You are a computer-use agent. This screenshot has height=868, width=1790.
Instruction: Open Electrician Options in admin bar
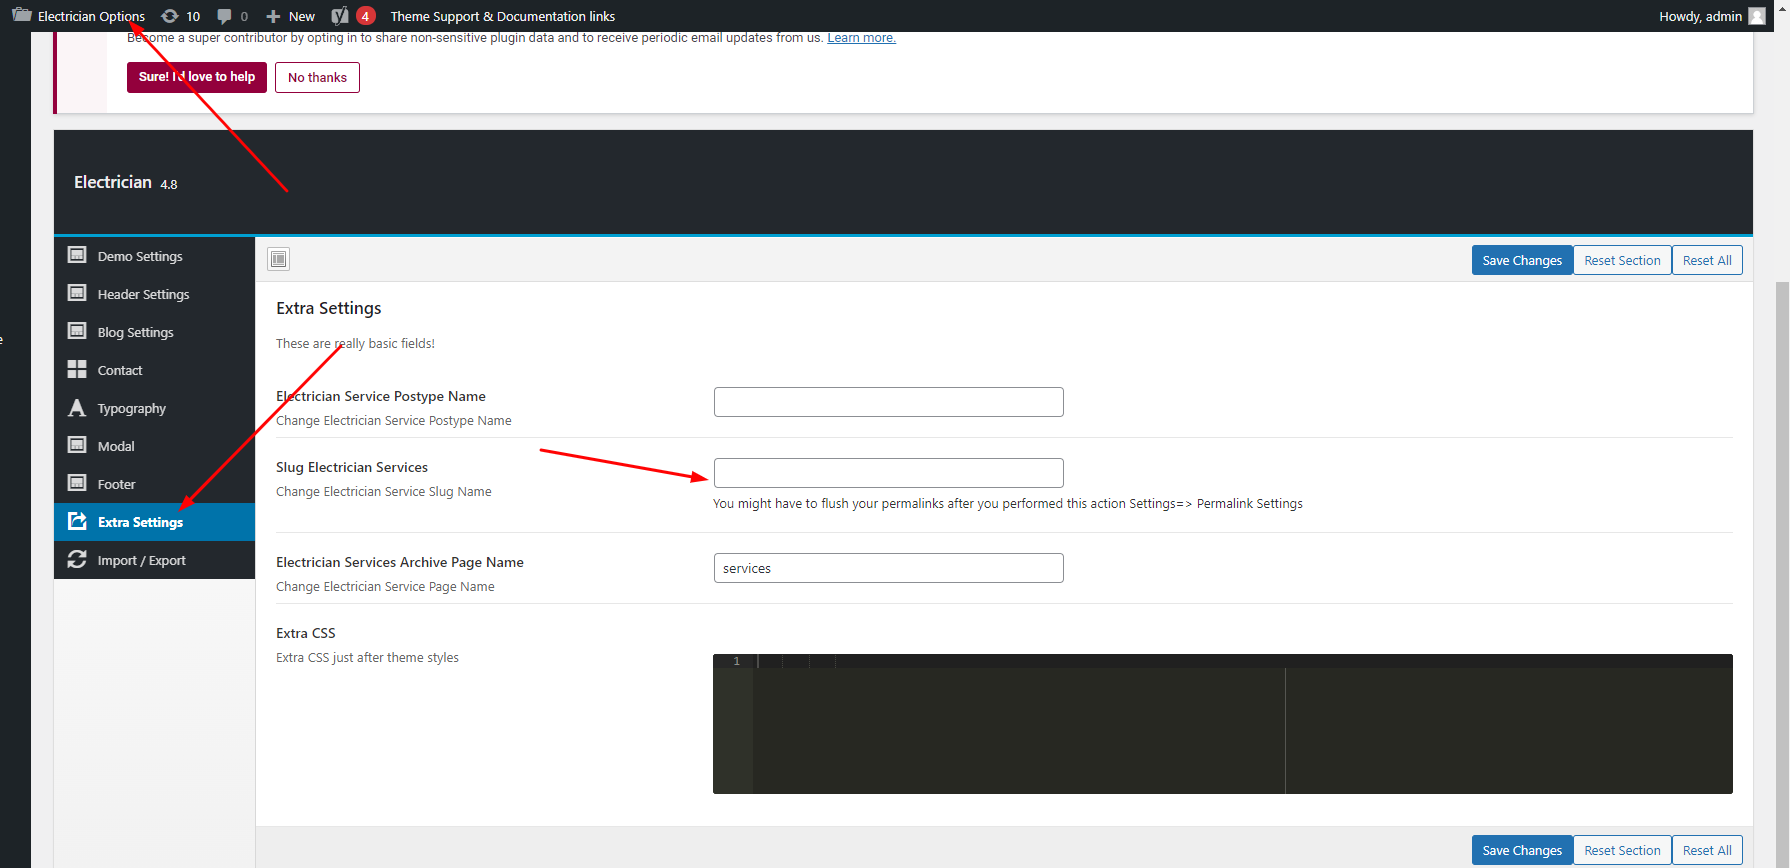point(79,16)
